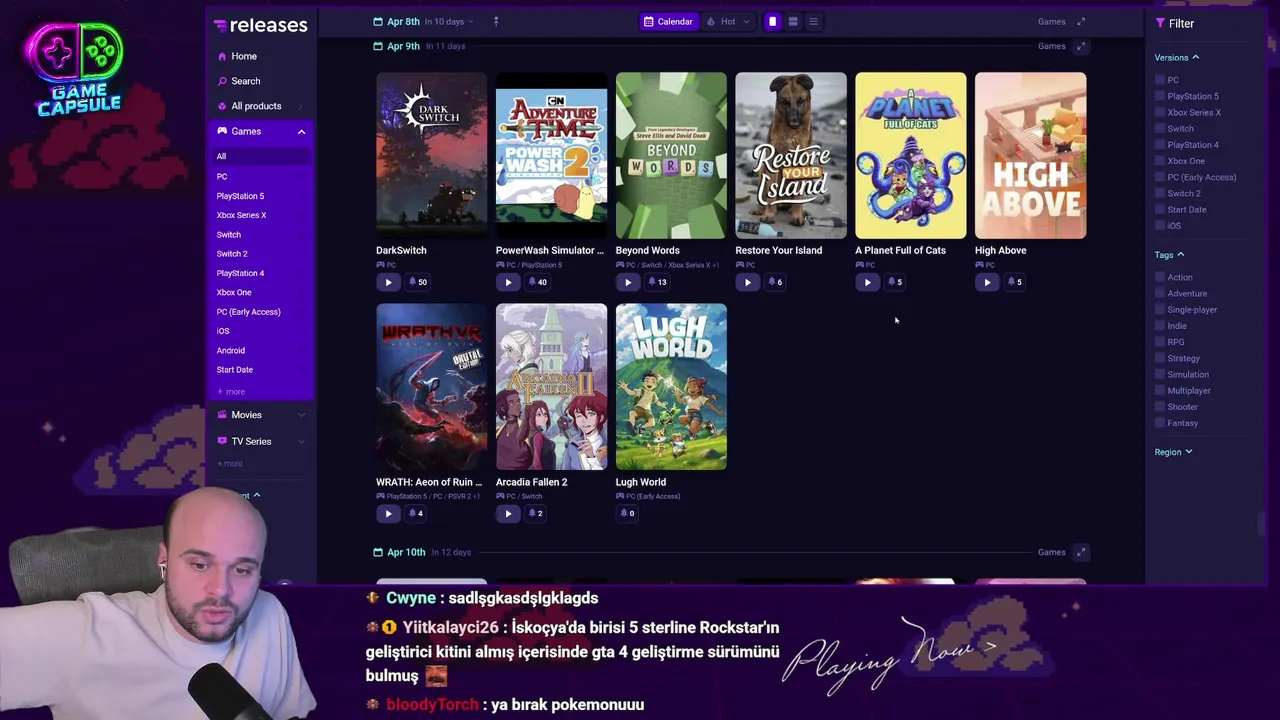Image resolution: width=1280 pixels, height=720 pixels.
Task: Click the bell icon under High Above
Action: (1014, 282)
